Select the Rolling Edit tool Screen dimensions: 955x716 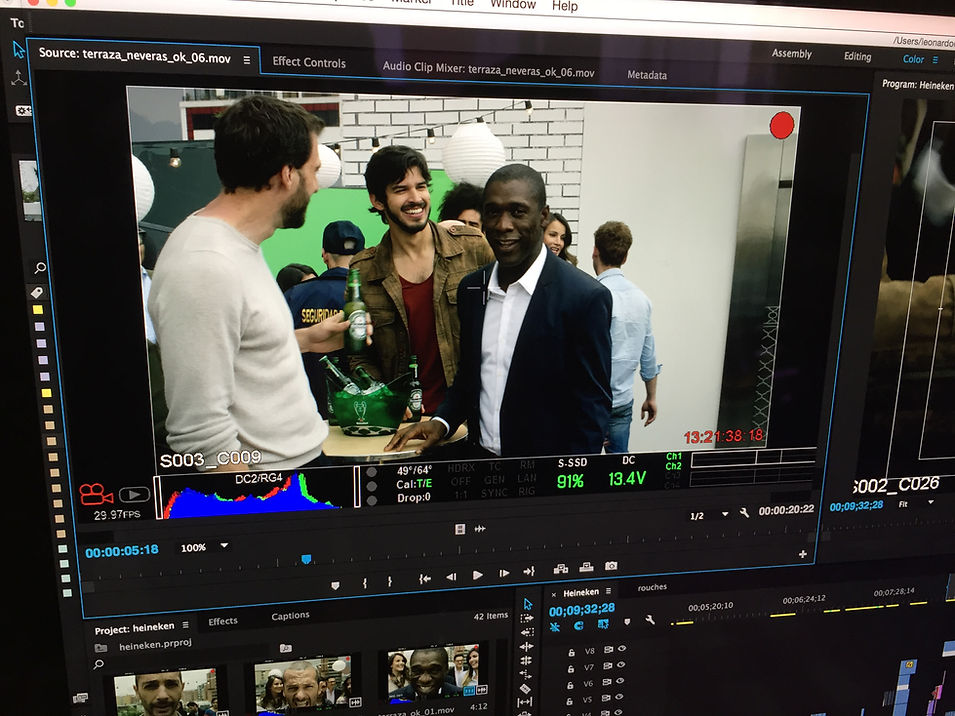526,660
